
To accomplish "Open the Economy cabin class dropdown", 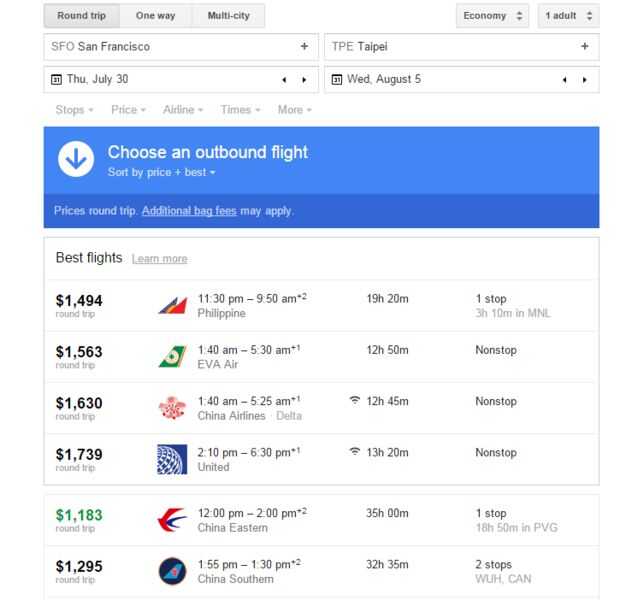I will pos(493,16).
